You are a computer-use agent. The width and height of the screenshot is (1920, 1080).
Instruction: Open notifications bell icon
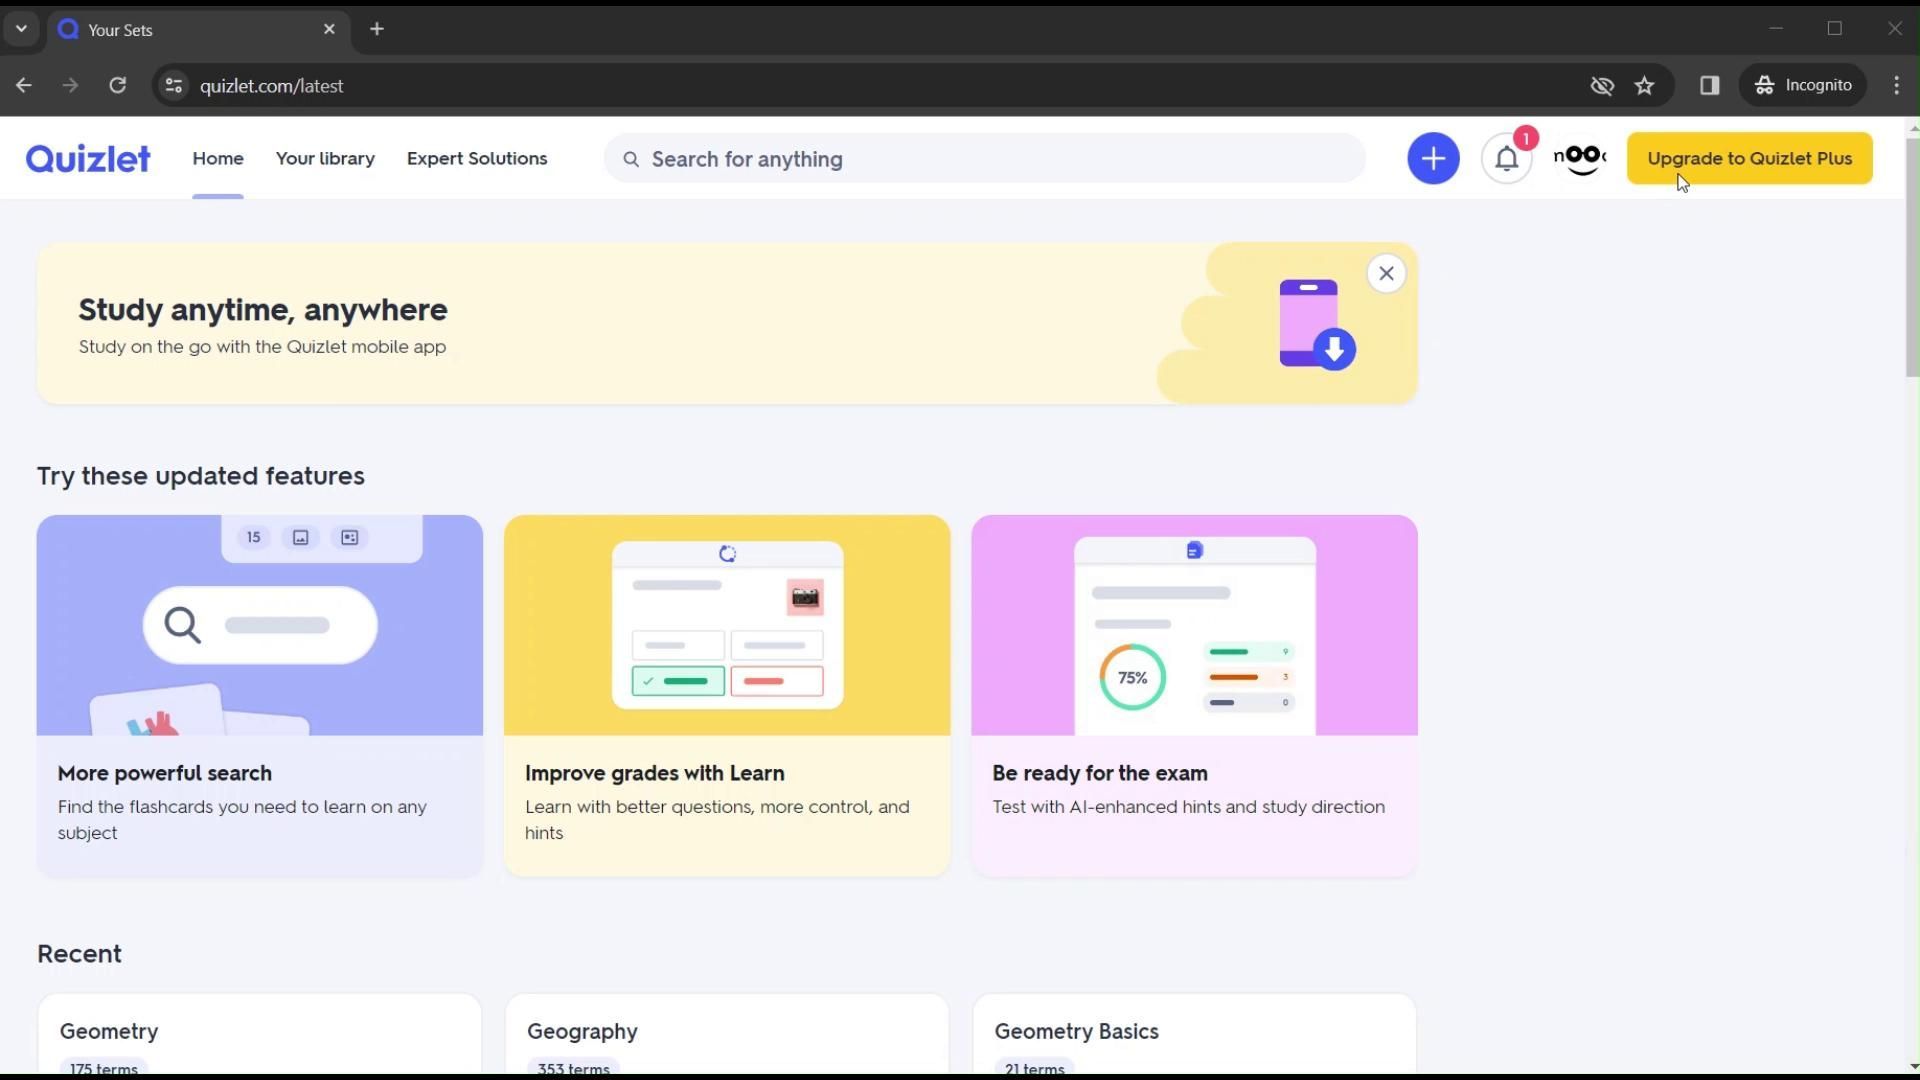tap(1506, 159)
